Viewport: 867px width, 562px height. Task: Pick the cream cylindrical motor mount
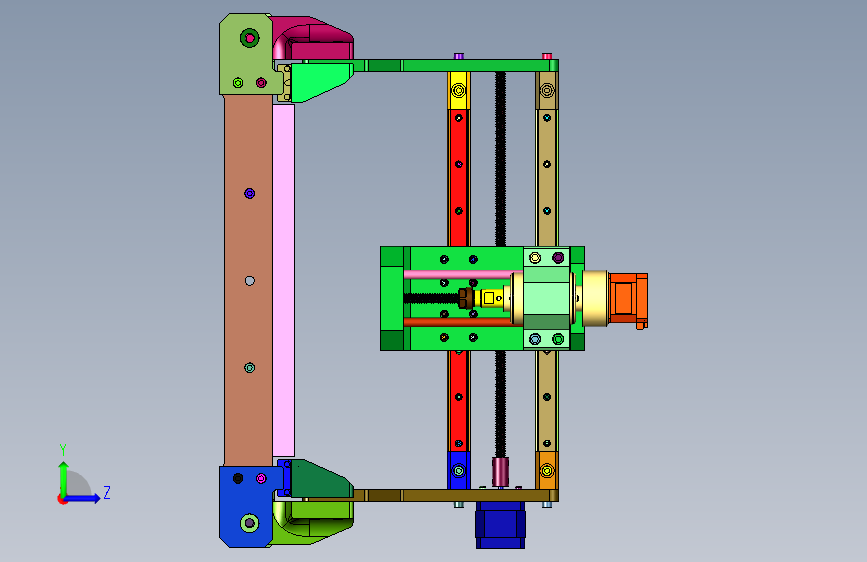click(595, 299)
